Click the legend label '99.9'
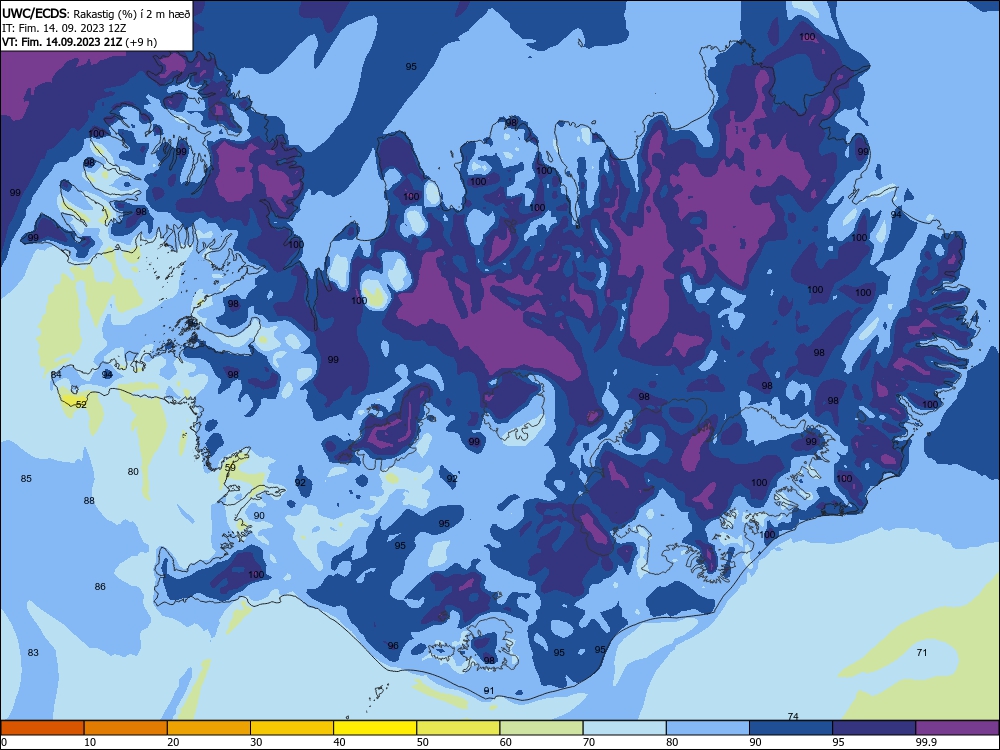This screenshot has width=1000, height=750. pos(925,742)
